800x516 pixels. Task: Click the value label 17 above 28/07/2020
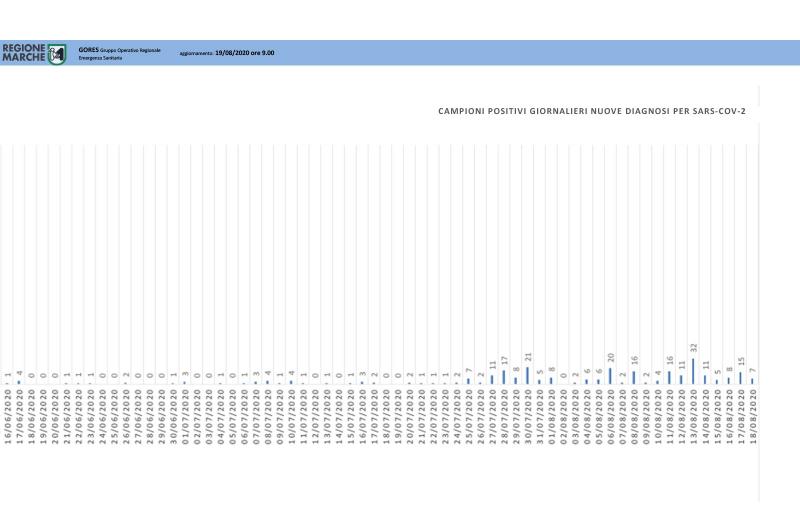pos(504,360)
